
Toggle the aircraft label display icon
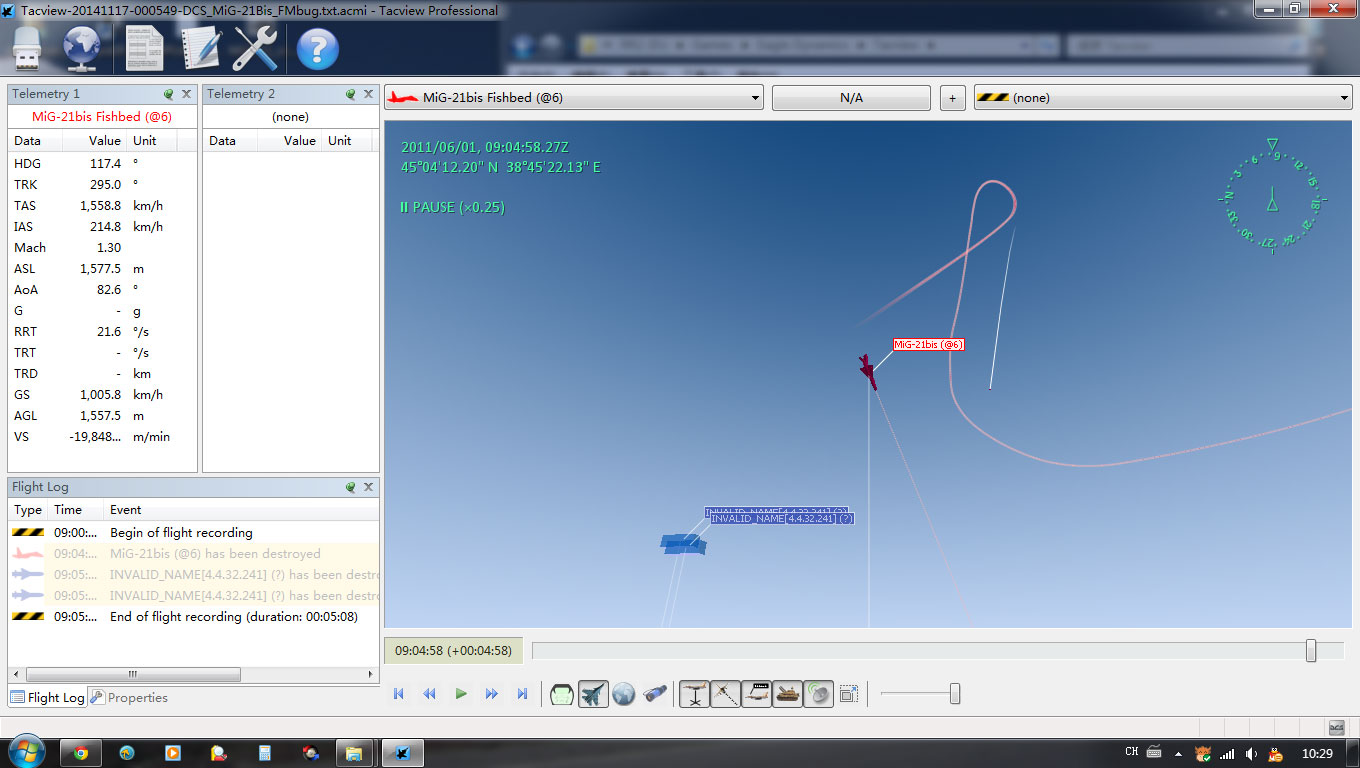[756, 694]
